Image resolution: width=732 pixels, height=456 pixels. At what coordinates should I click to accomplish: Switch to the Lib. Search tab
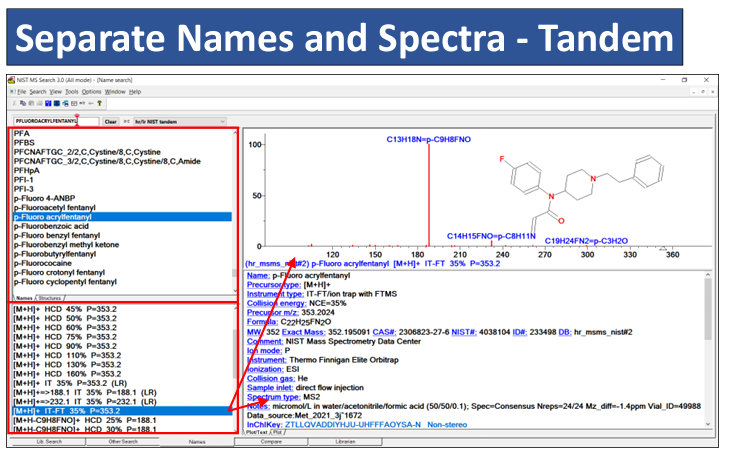pyautogui.click(x=49, y=442)
